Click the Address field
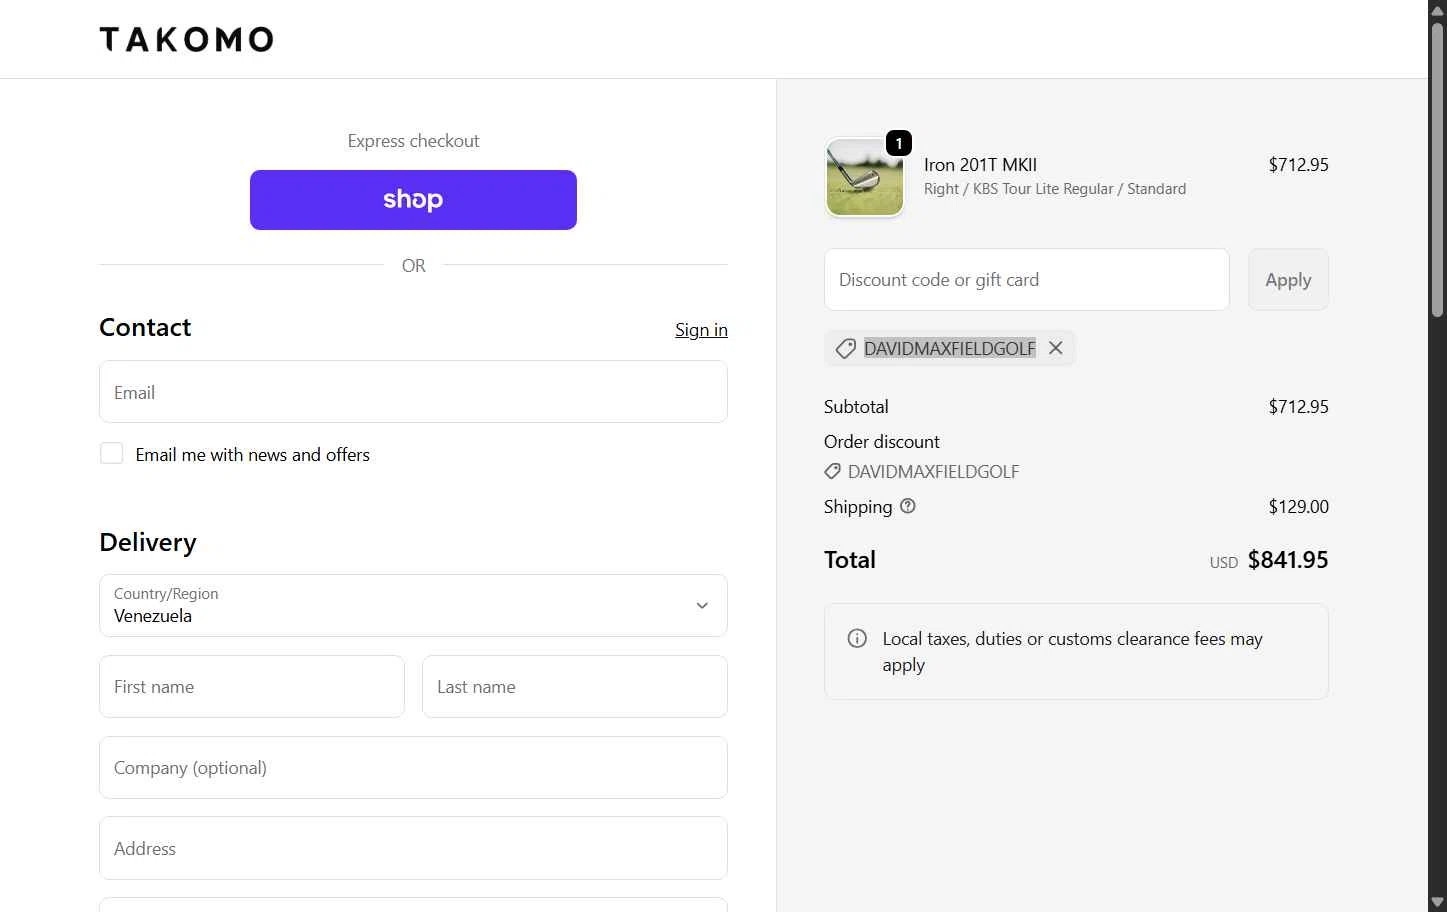Screen dimensions: 1447x912 tap(413, 849)
